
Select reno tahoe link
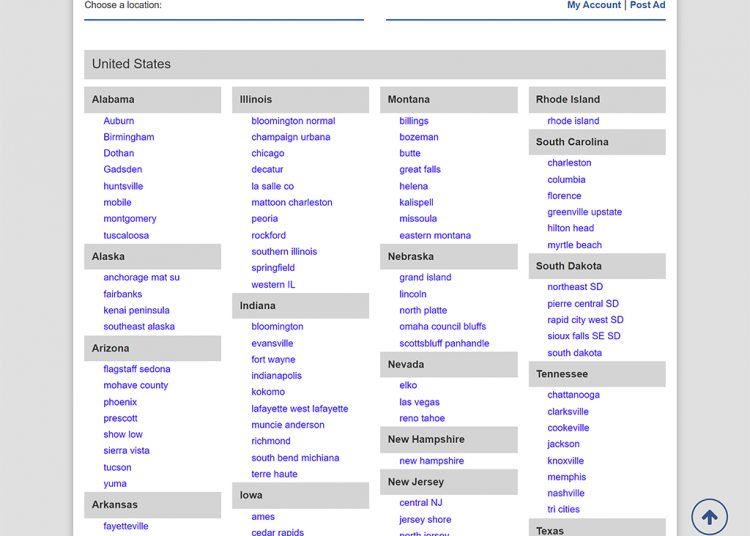(422, 419)
